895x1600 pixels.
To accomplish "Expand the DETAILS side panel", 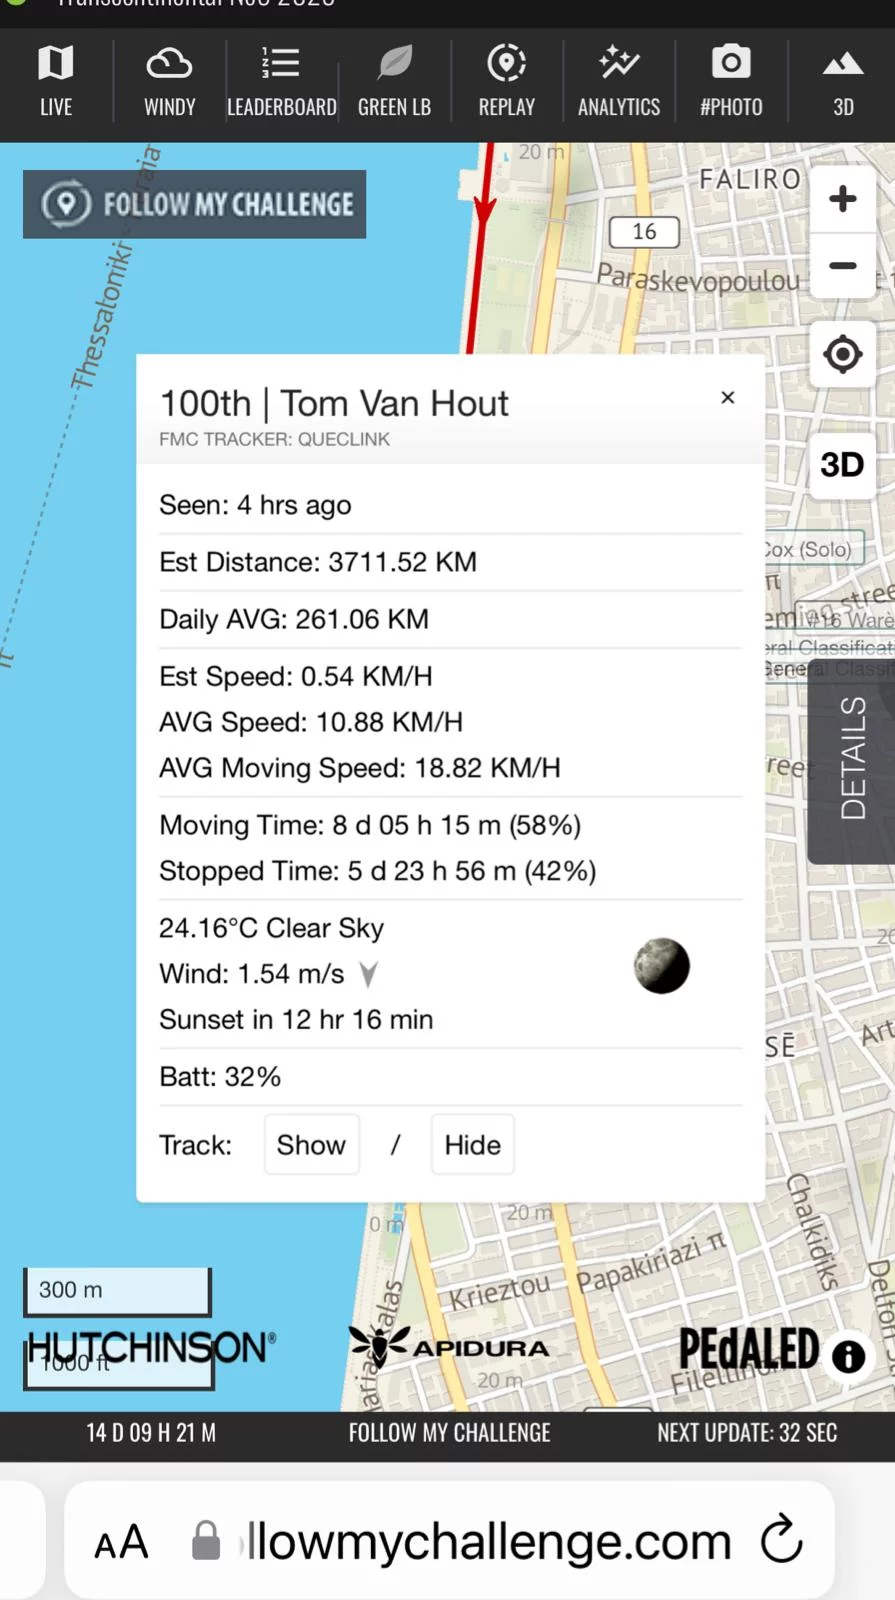I will [x=852, y=758].
